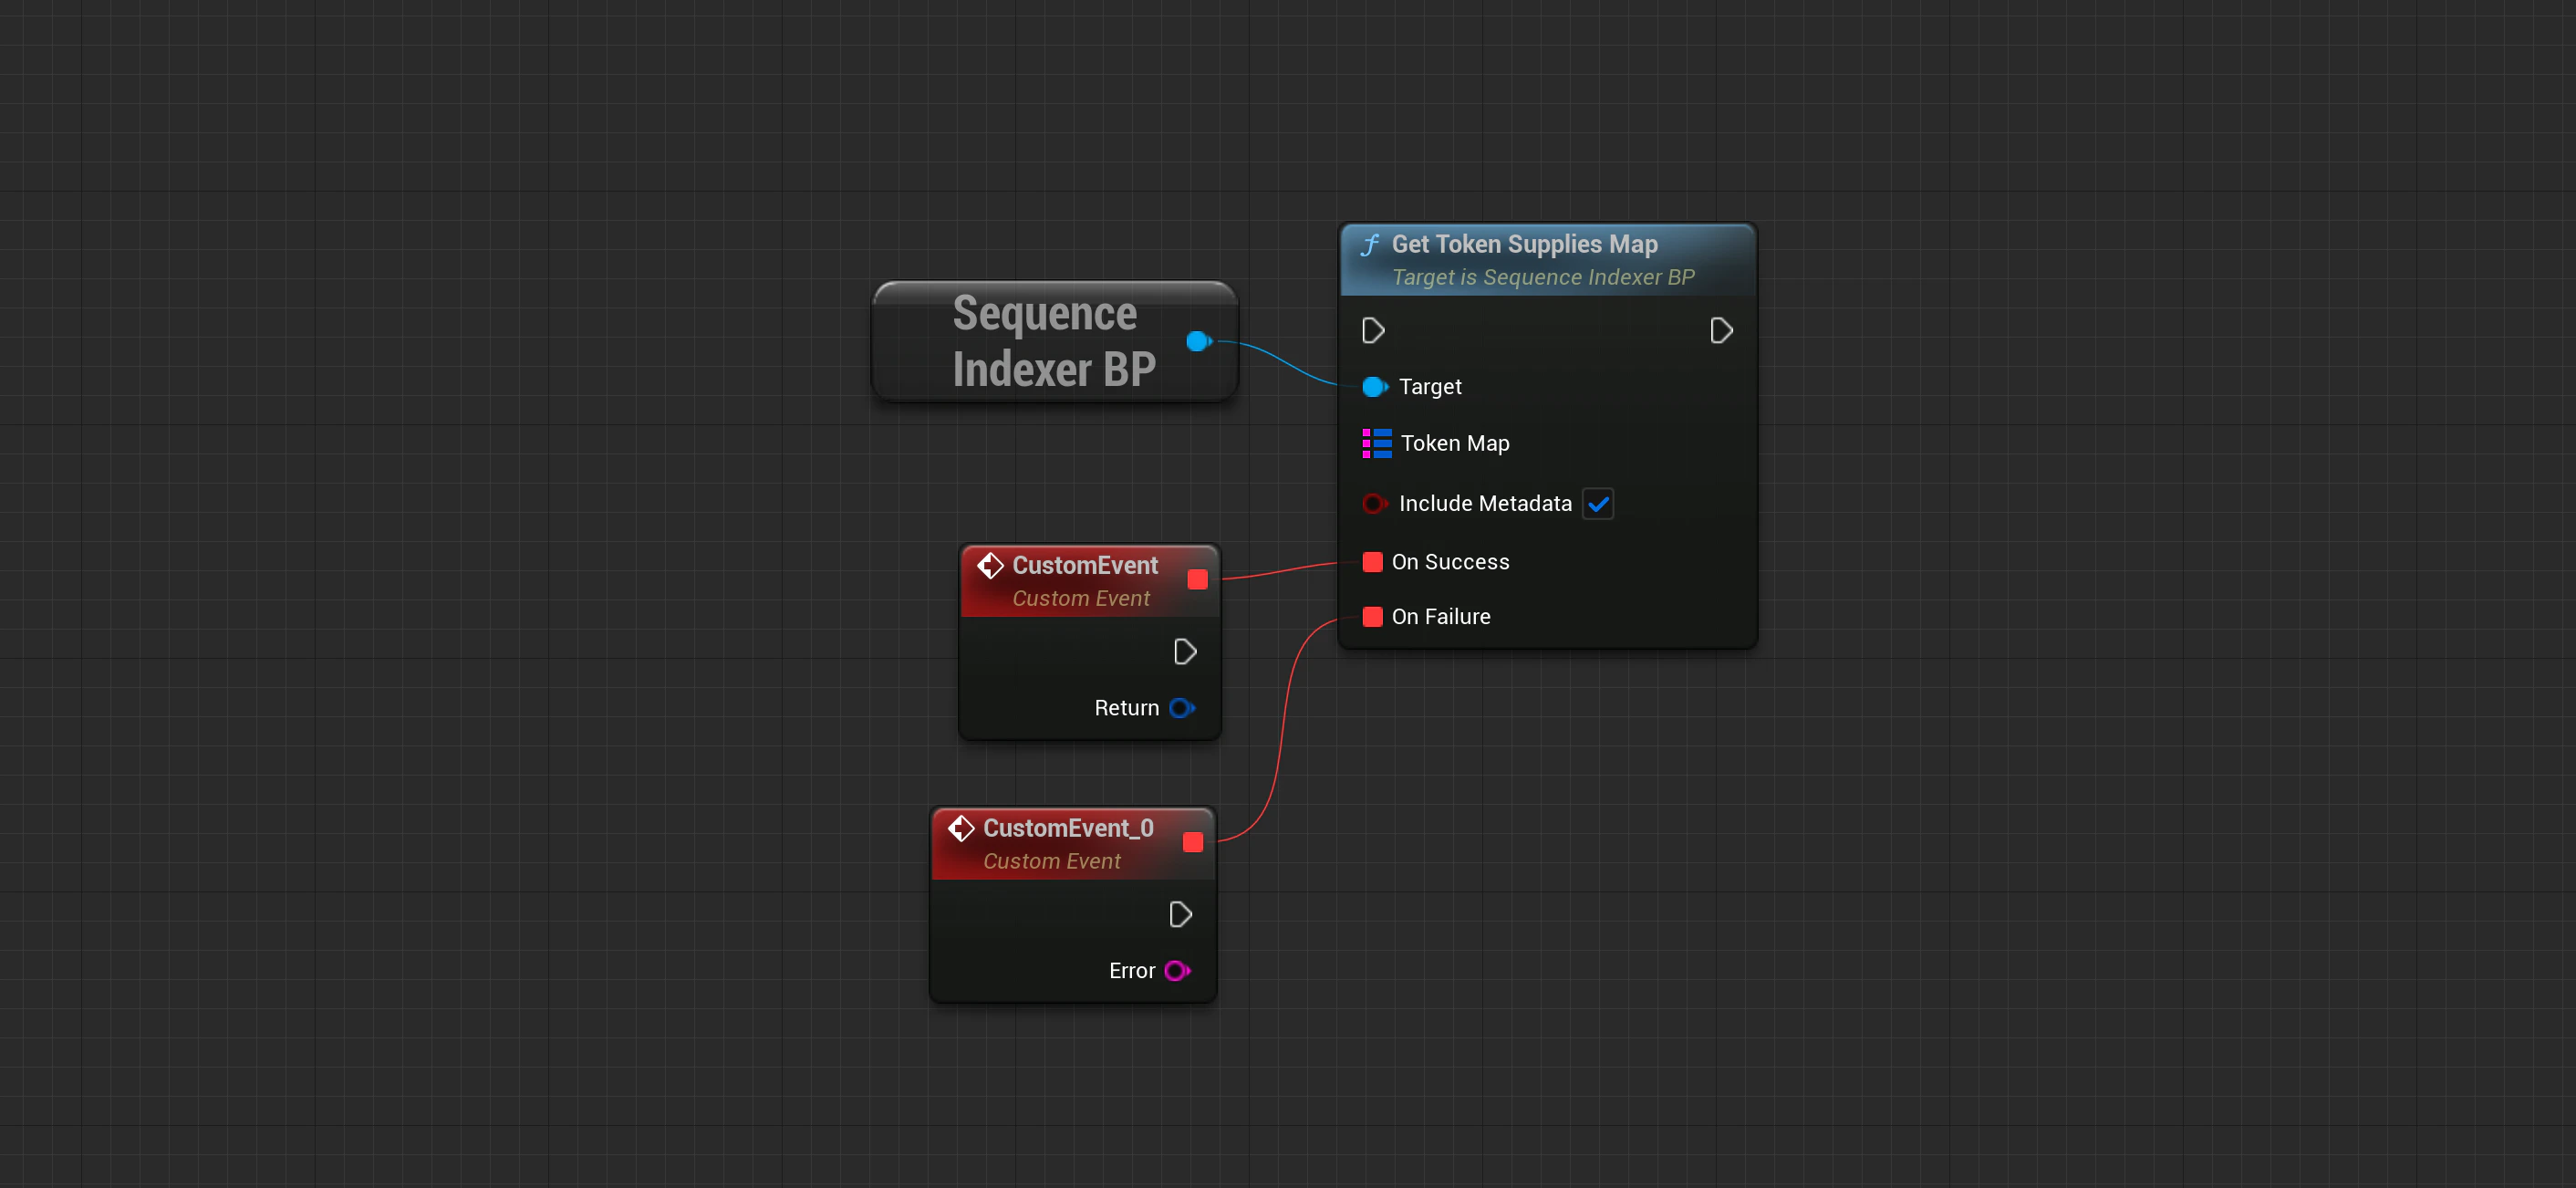Click the blue Target input pin
Viewport: 2576px width, 1188px height.
coord(1374,387)
